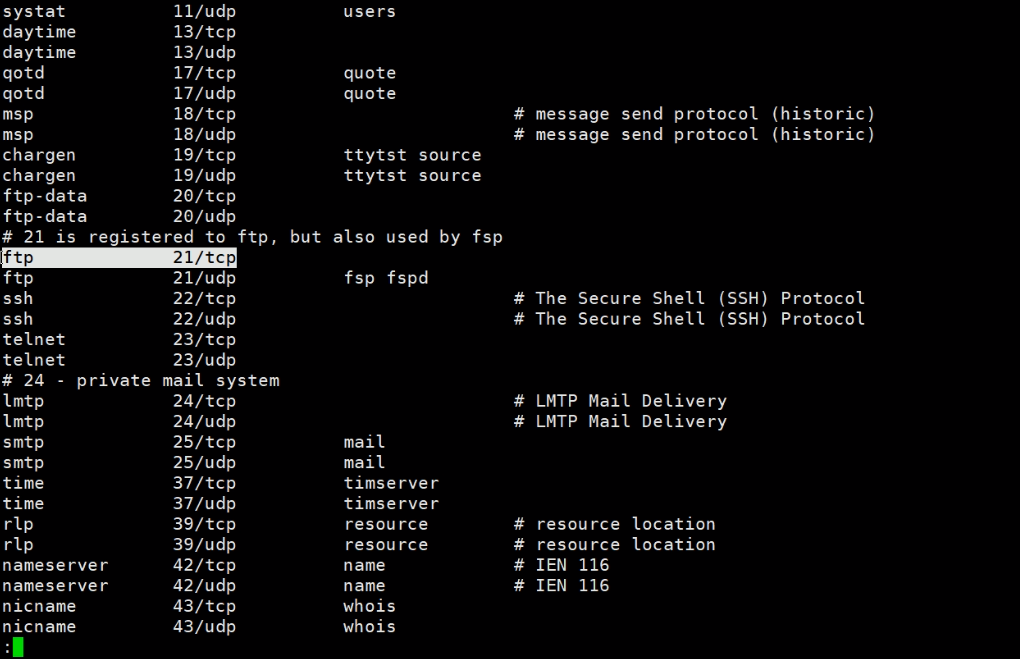Click "timserver" alias on the 37/udp line

coord(391,504)
